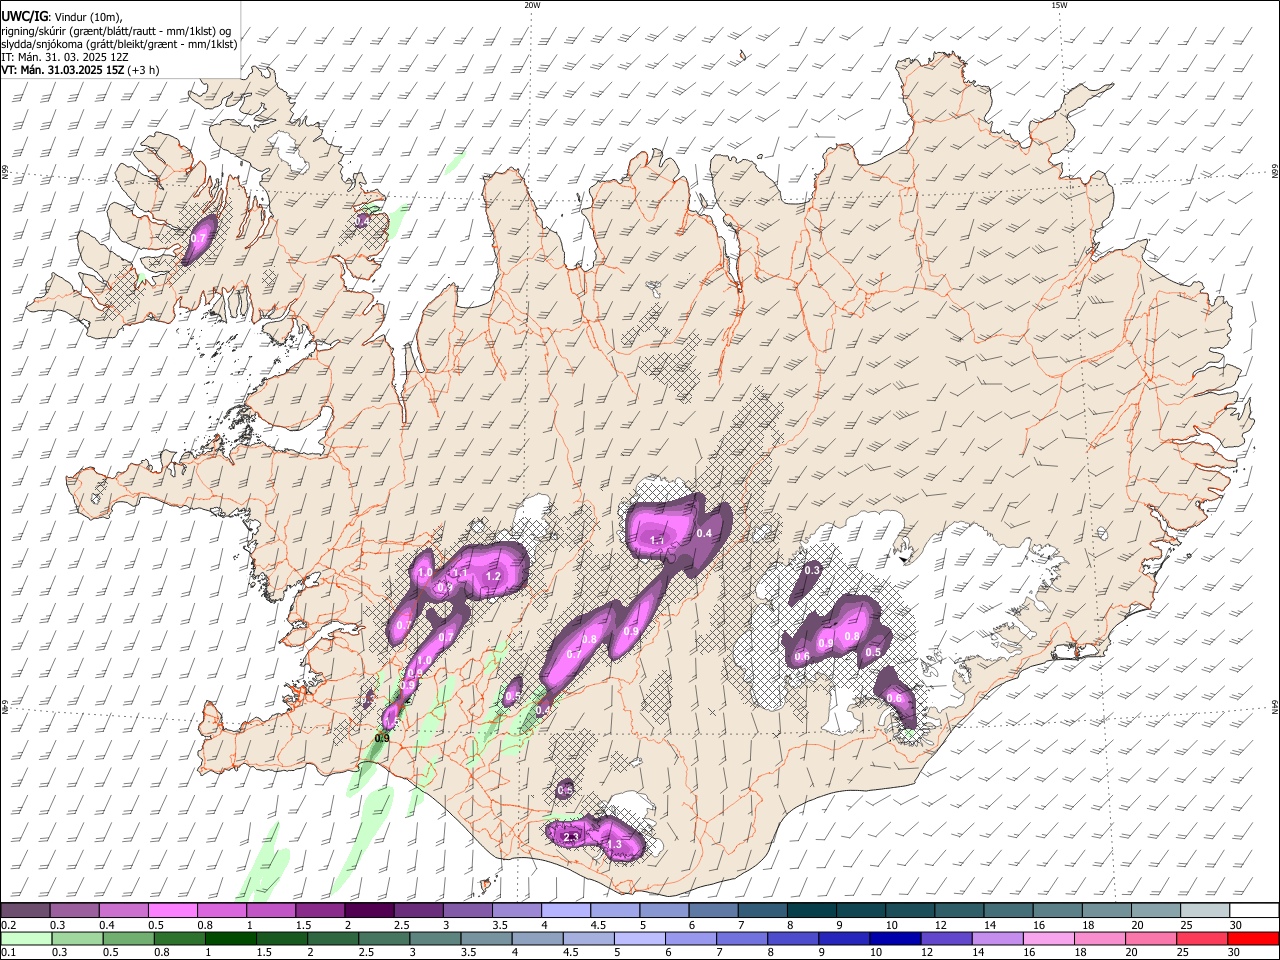Click the darkest purple 2–2.5 swatch in upper legend

pos(369,911)
